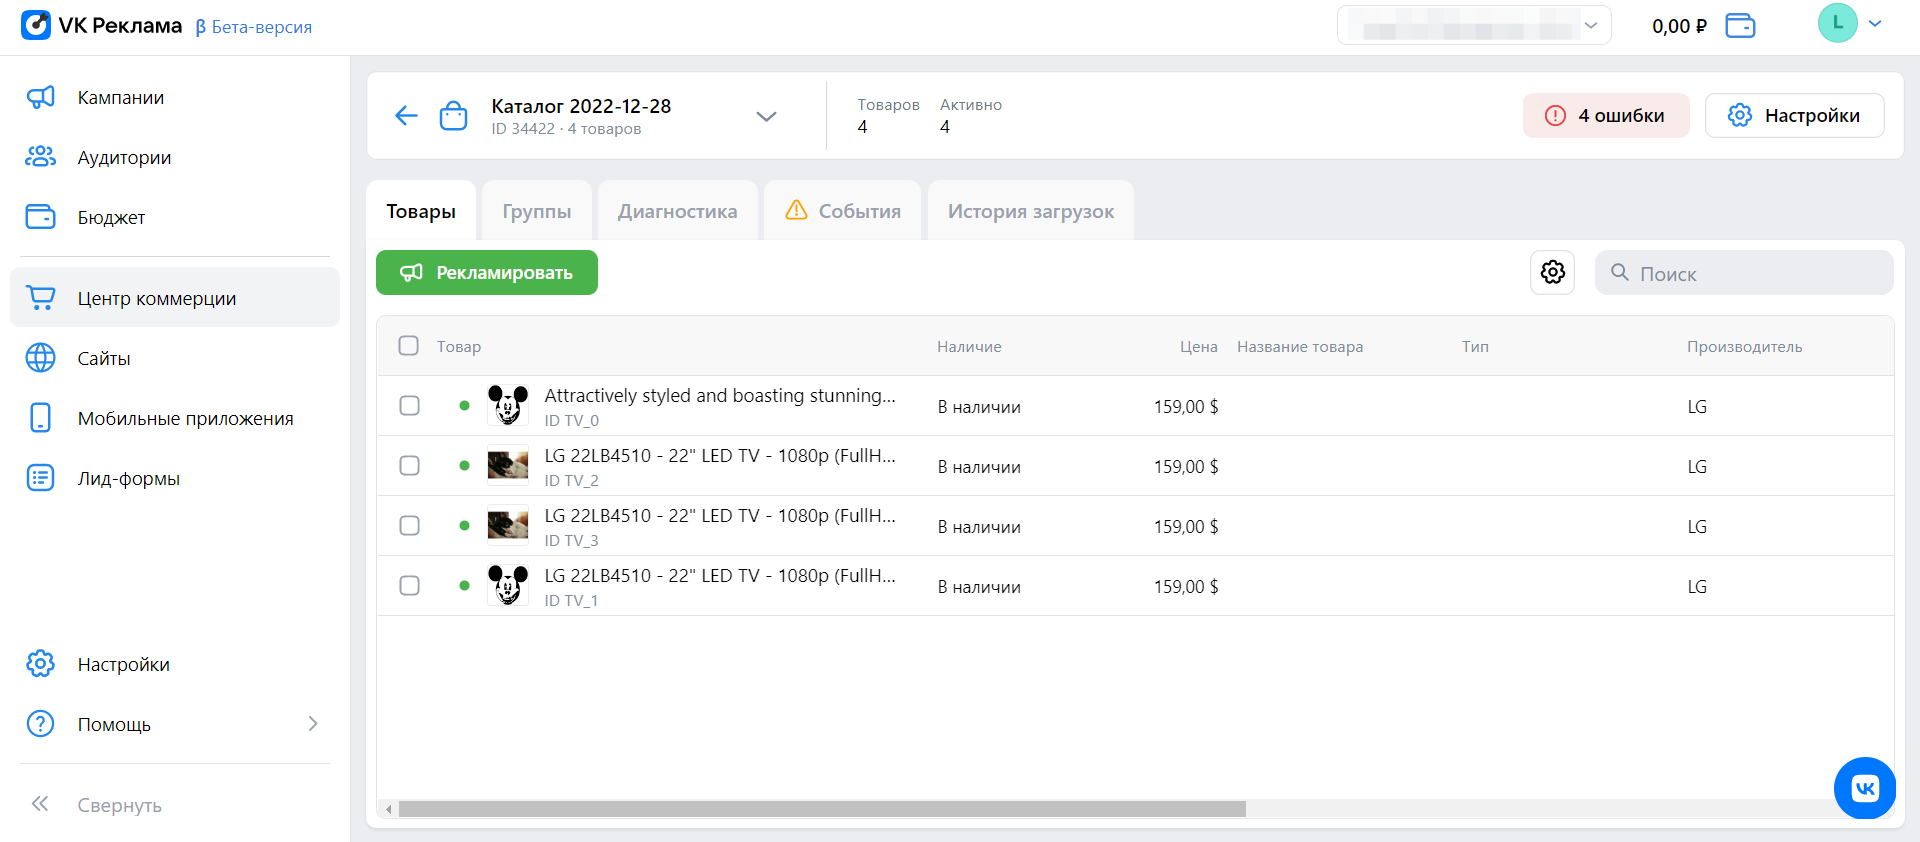1920x842 pixels.
Task: Switch to the События tab
Action: 842,211
